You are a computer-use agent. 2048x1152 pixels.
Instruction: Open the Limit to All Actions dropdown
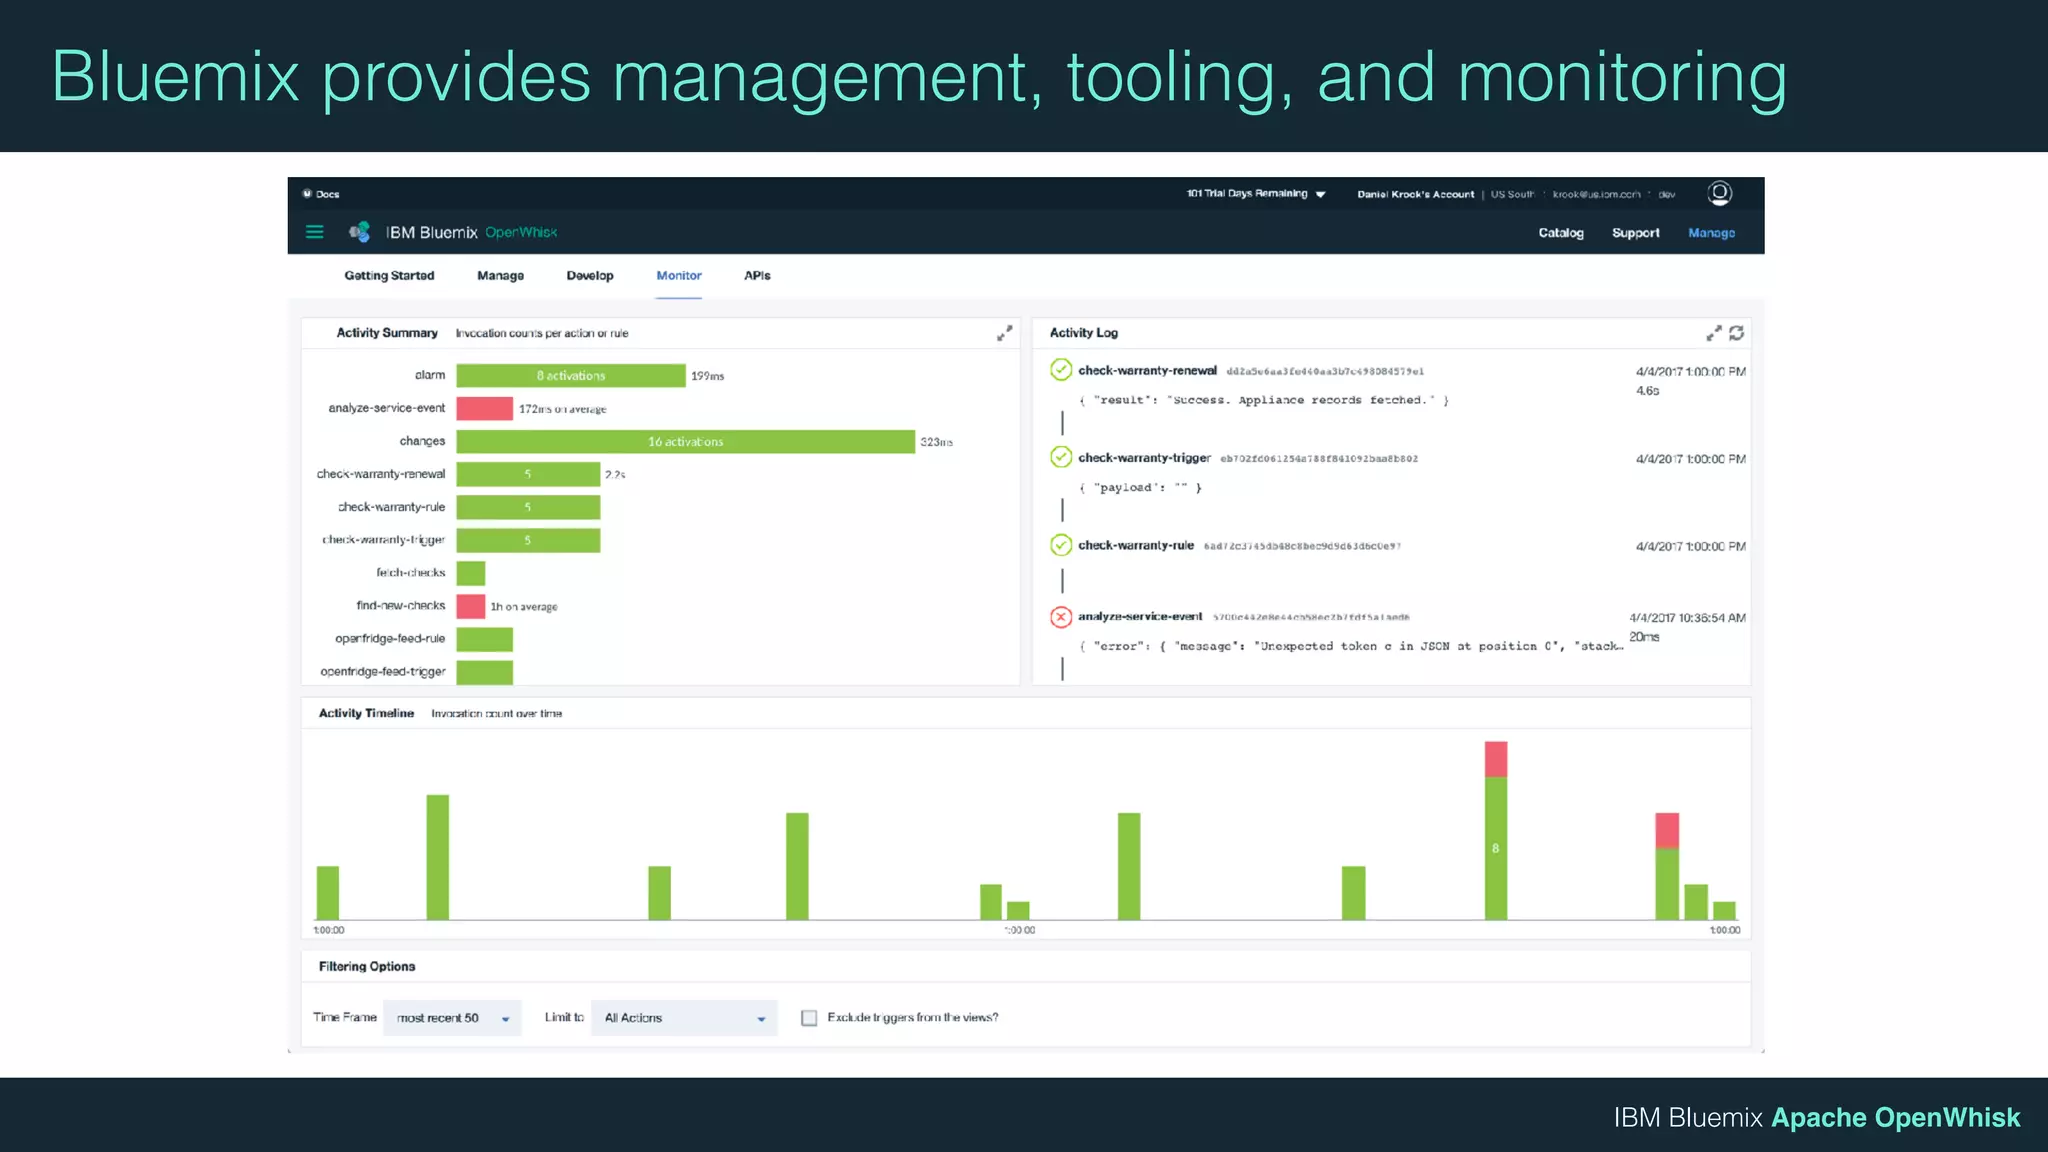(684, 1018)
